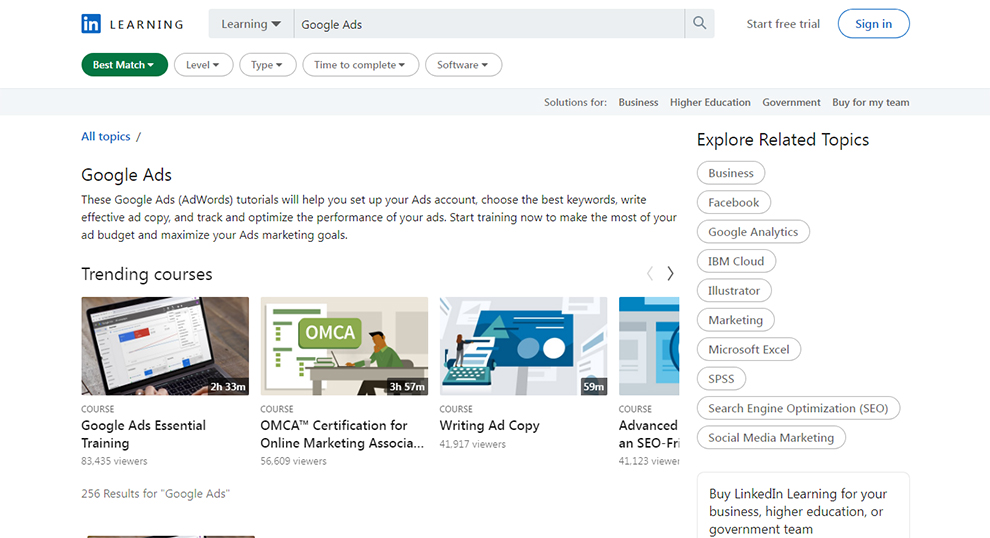Click Buy for my team

(871, 102)
